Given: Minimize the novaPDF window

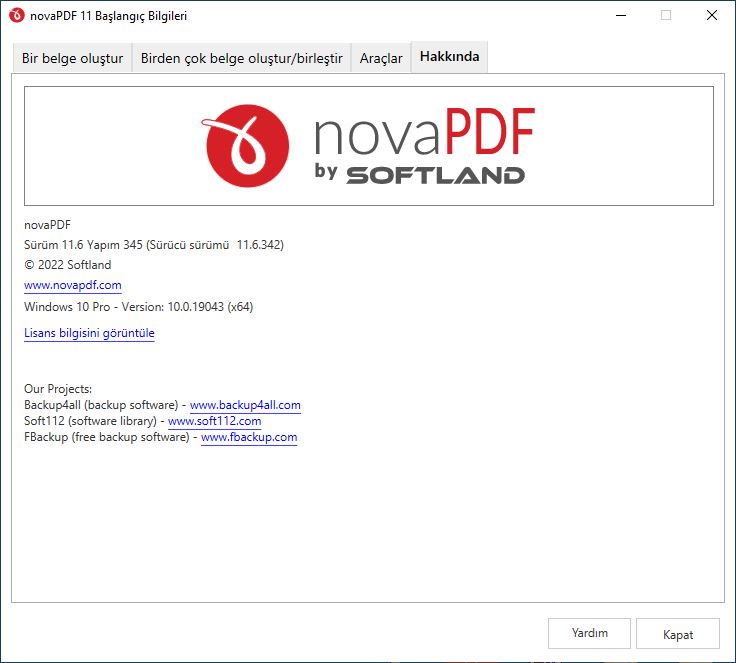Looking at the screenshot, I should [x=621, y=15].
